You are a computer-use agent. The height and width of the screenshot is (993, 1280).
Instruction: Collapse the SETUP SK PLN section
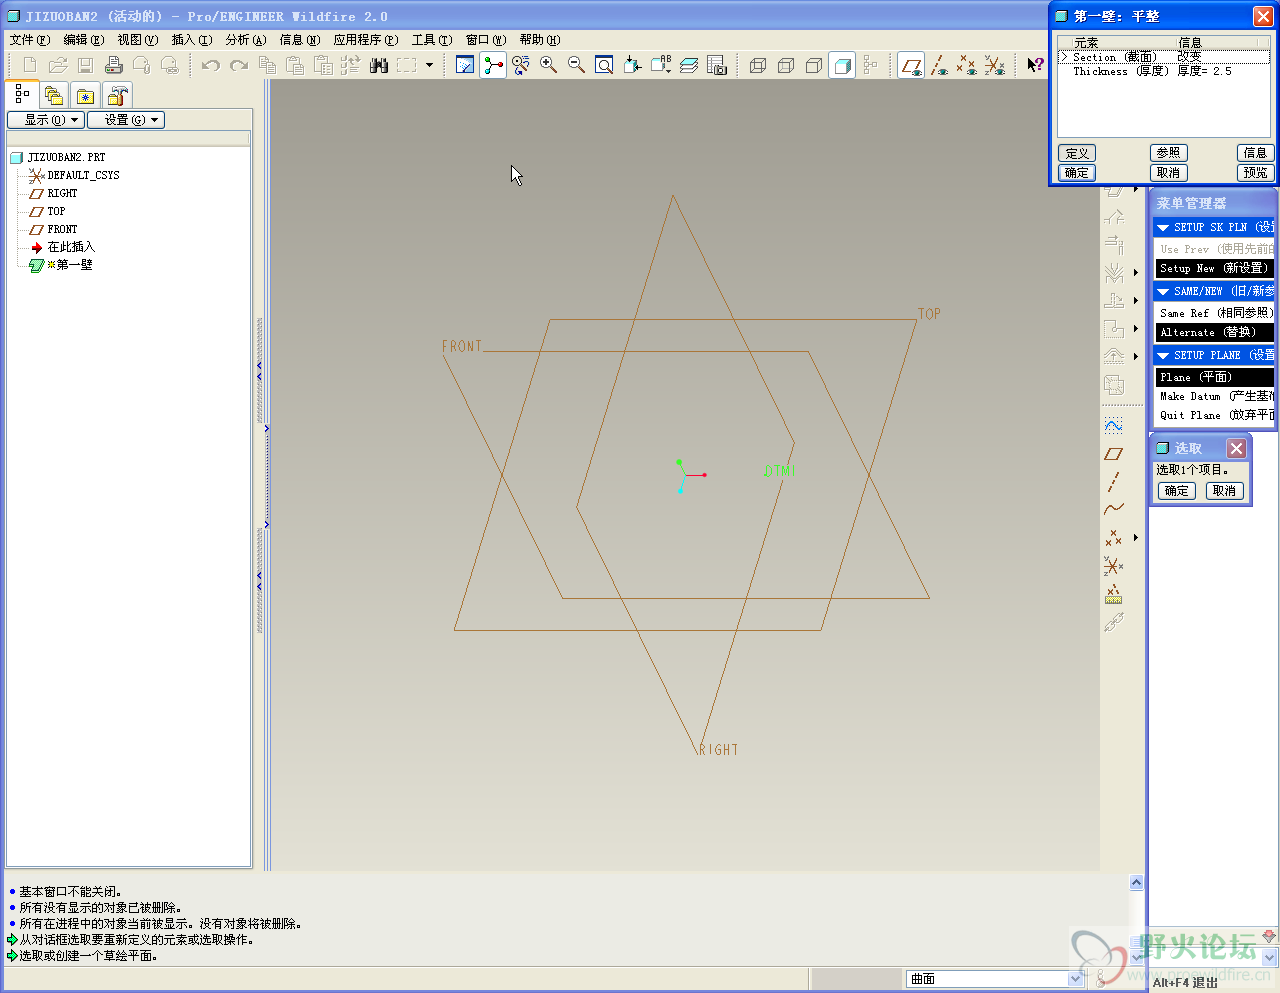pos(1163,228)
